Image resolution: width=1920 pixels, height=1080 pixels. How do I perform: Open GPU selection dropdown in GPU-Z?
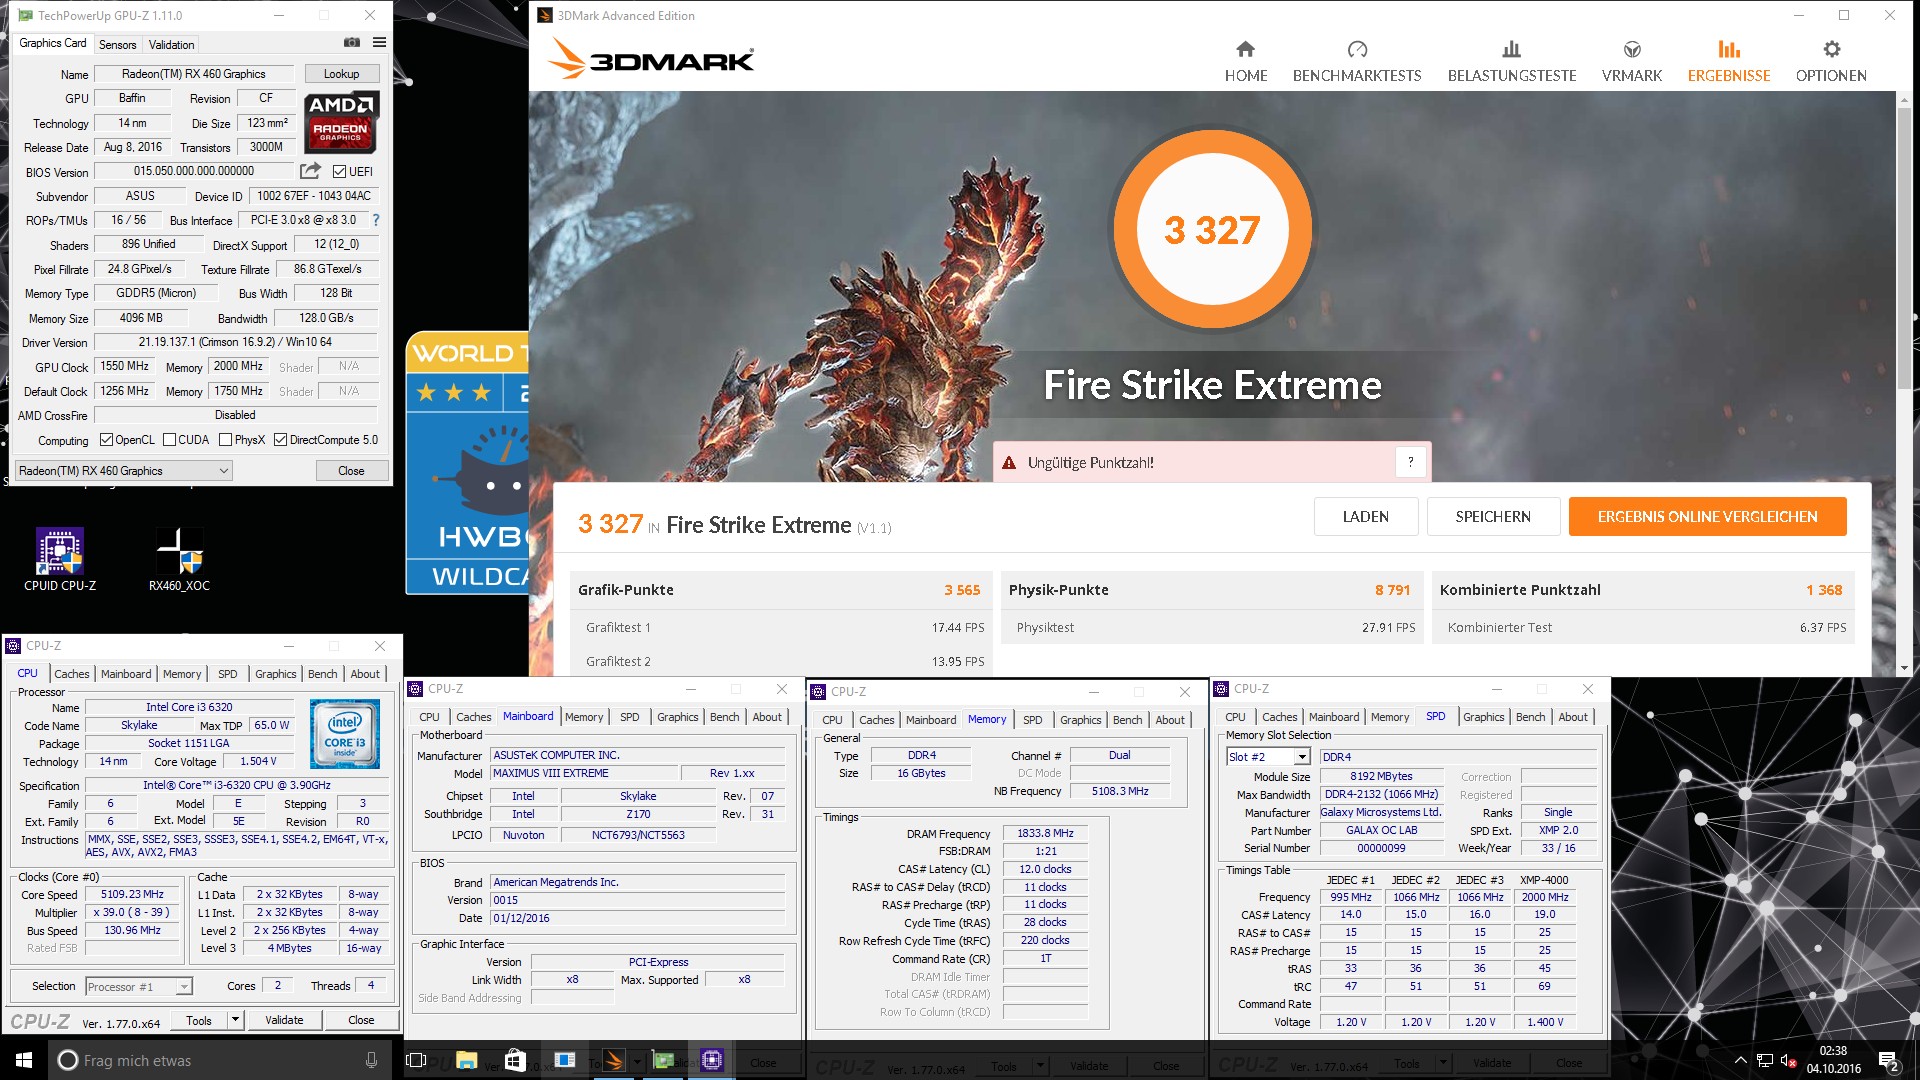click(124, 471)
